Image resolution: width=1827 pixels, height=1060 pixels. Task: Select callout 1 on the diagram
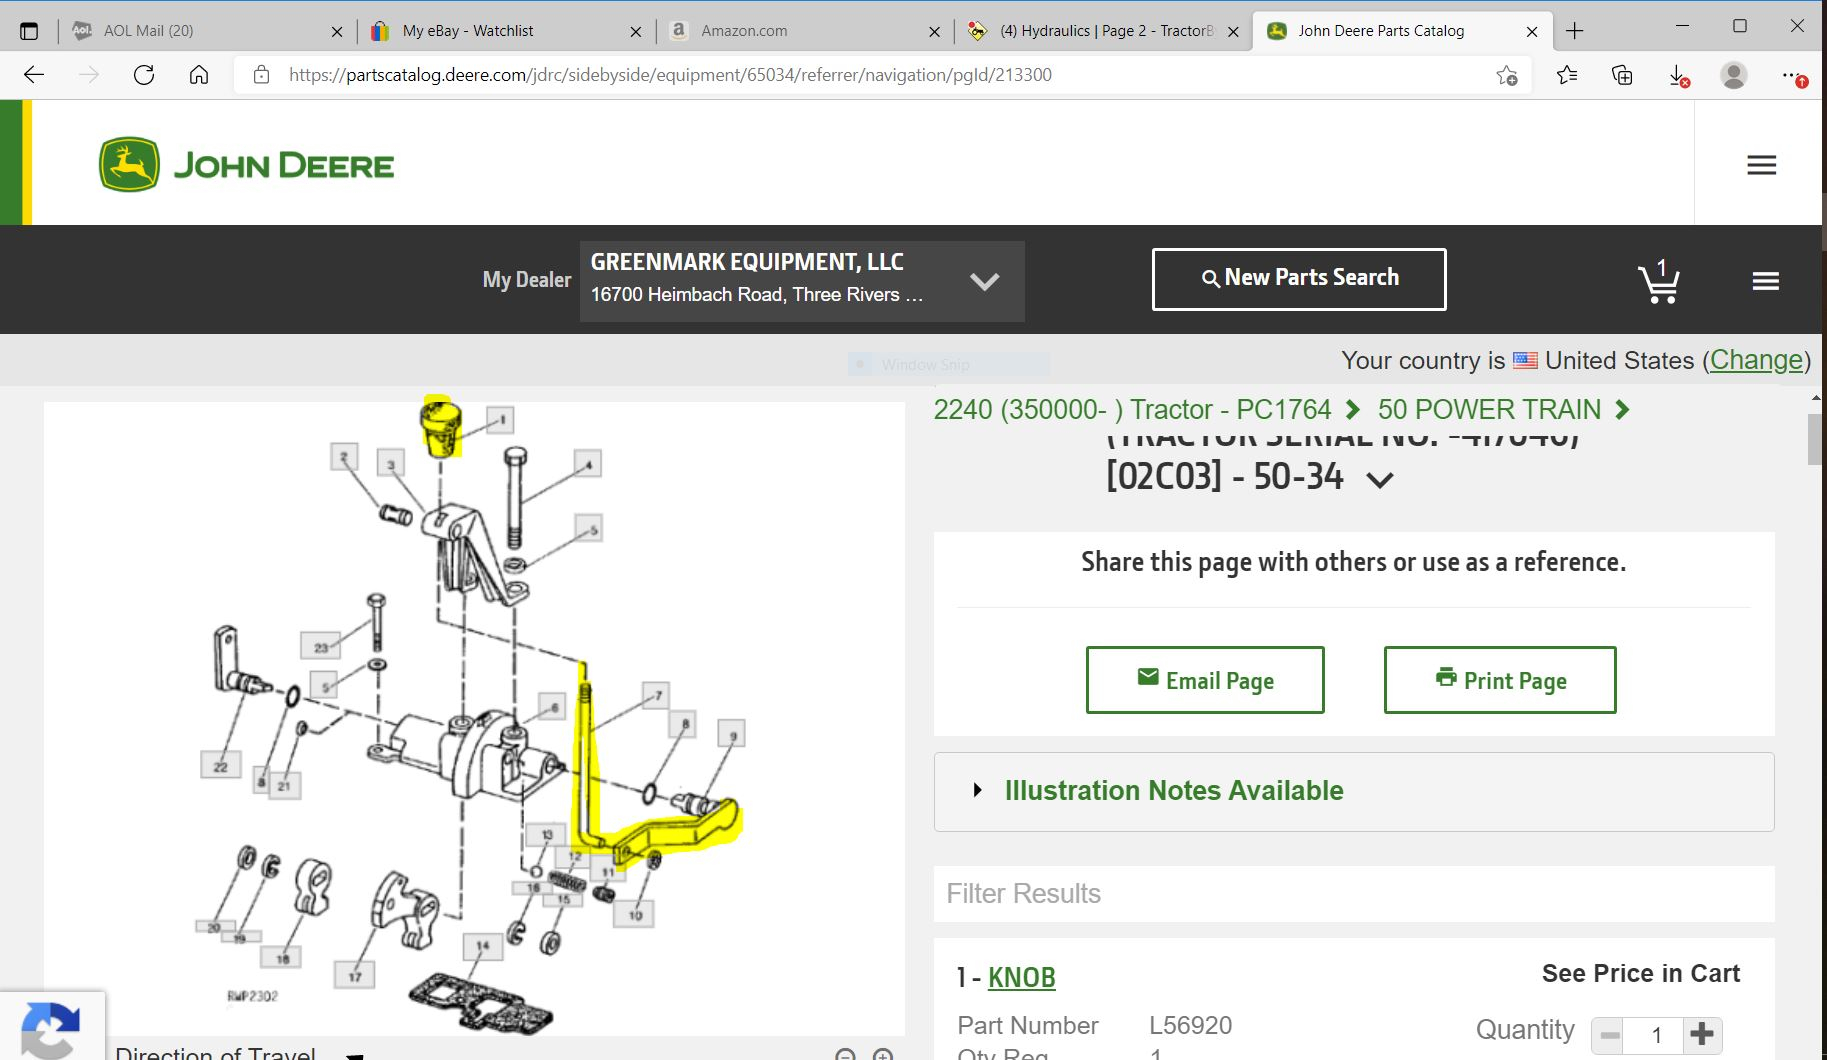click(x=501, y=419)
